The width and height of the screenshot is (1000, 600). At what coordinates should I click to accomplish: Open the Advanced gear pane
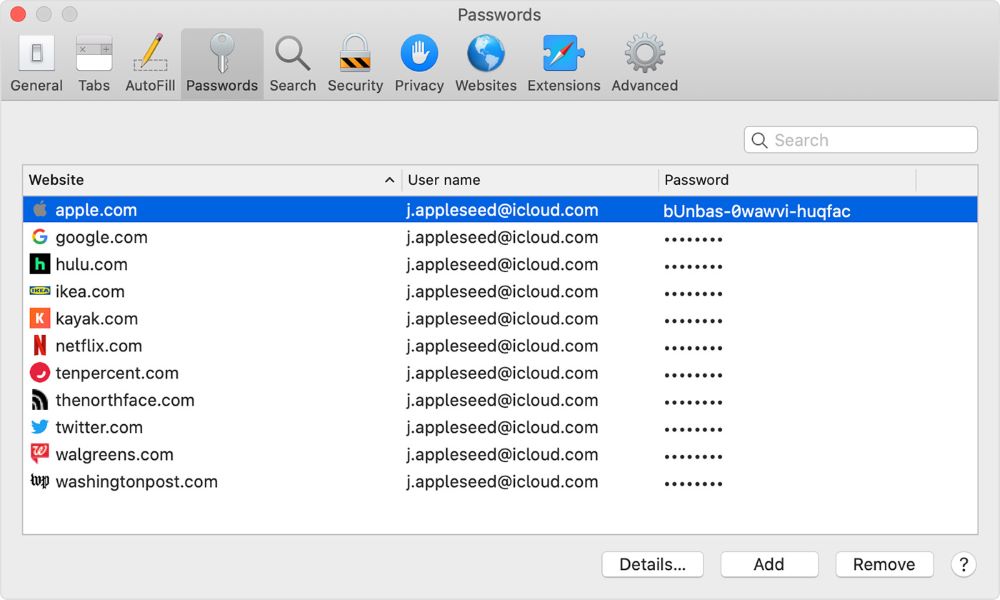pyautogui.click(x=645, y=64)
